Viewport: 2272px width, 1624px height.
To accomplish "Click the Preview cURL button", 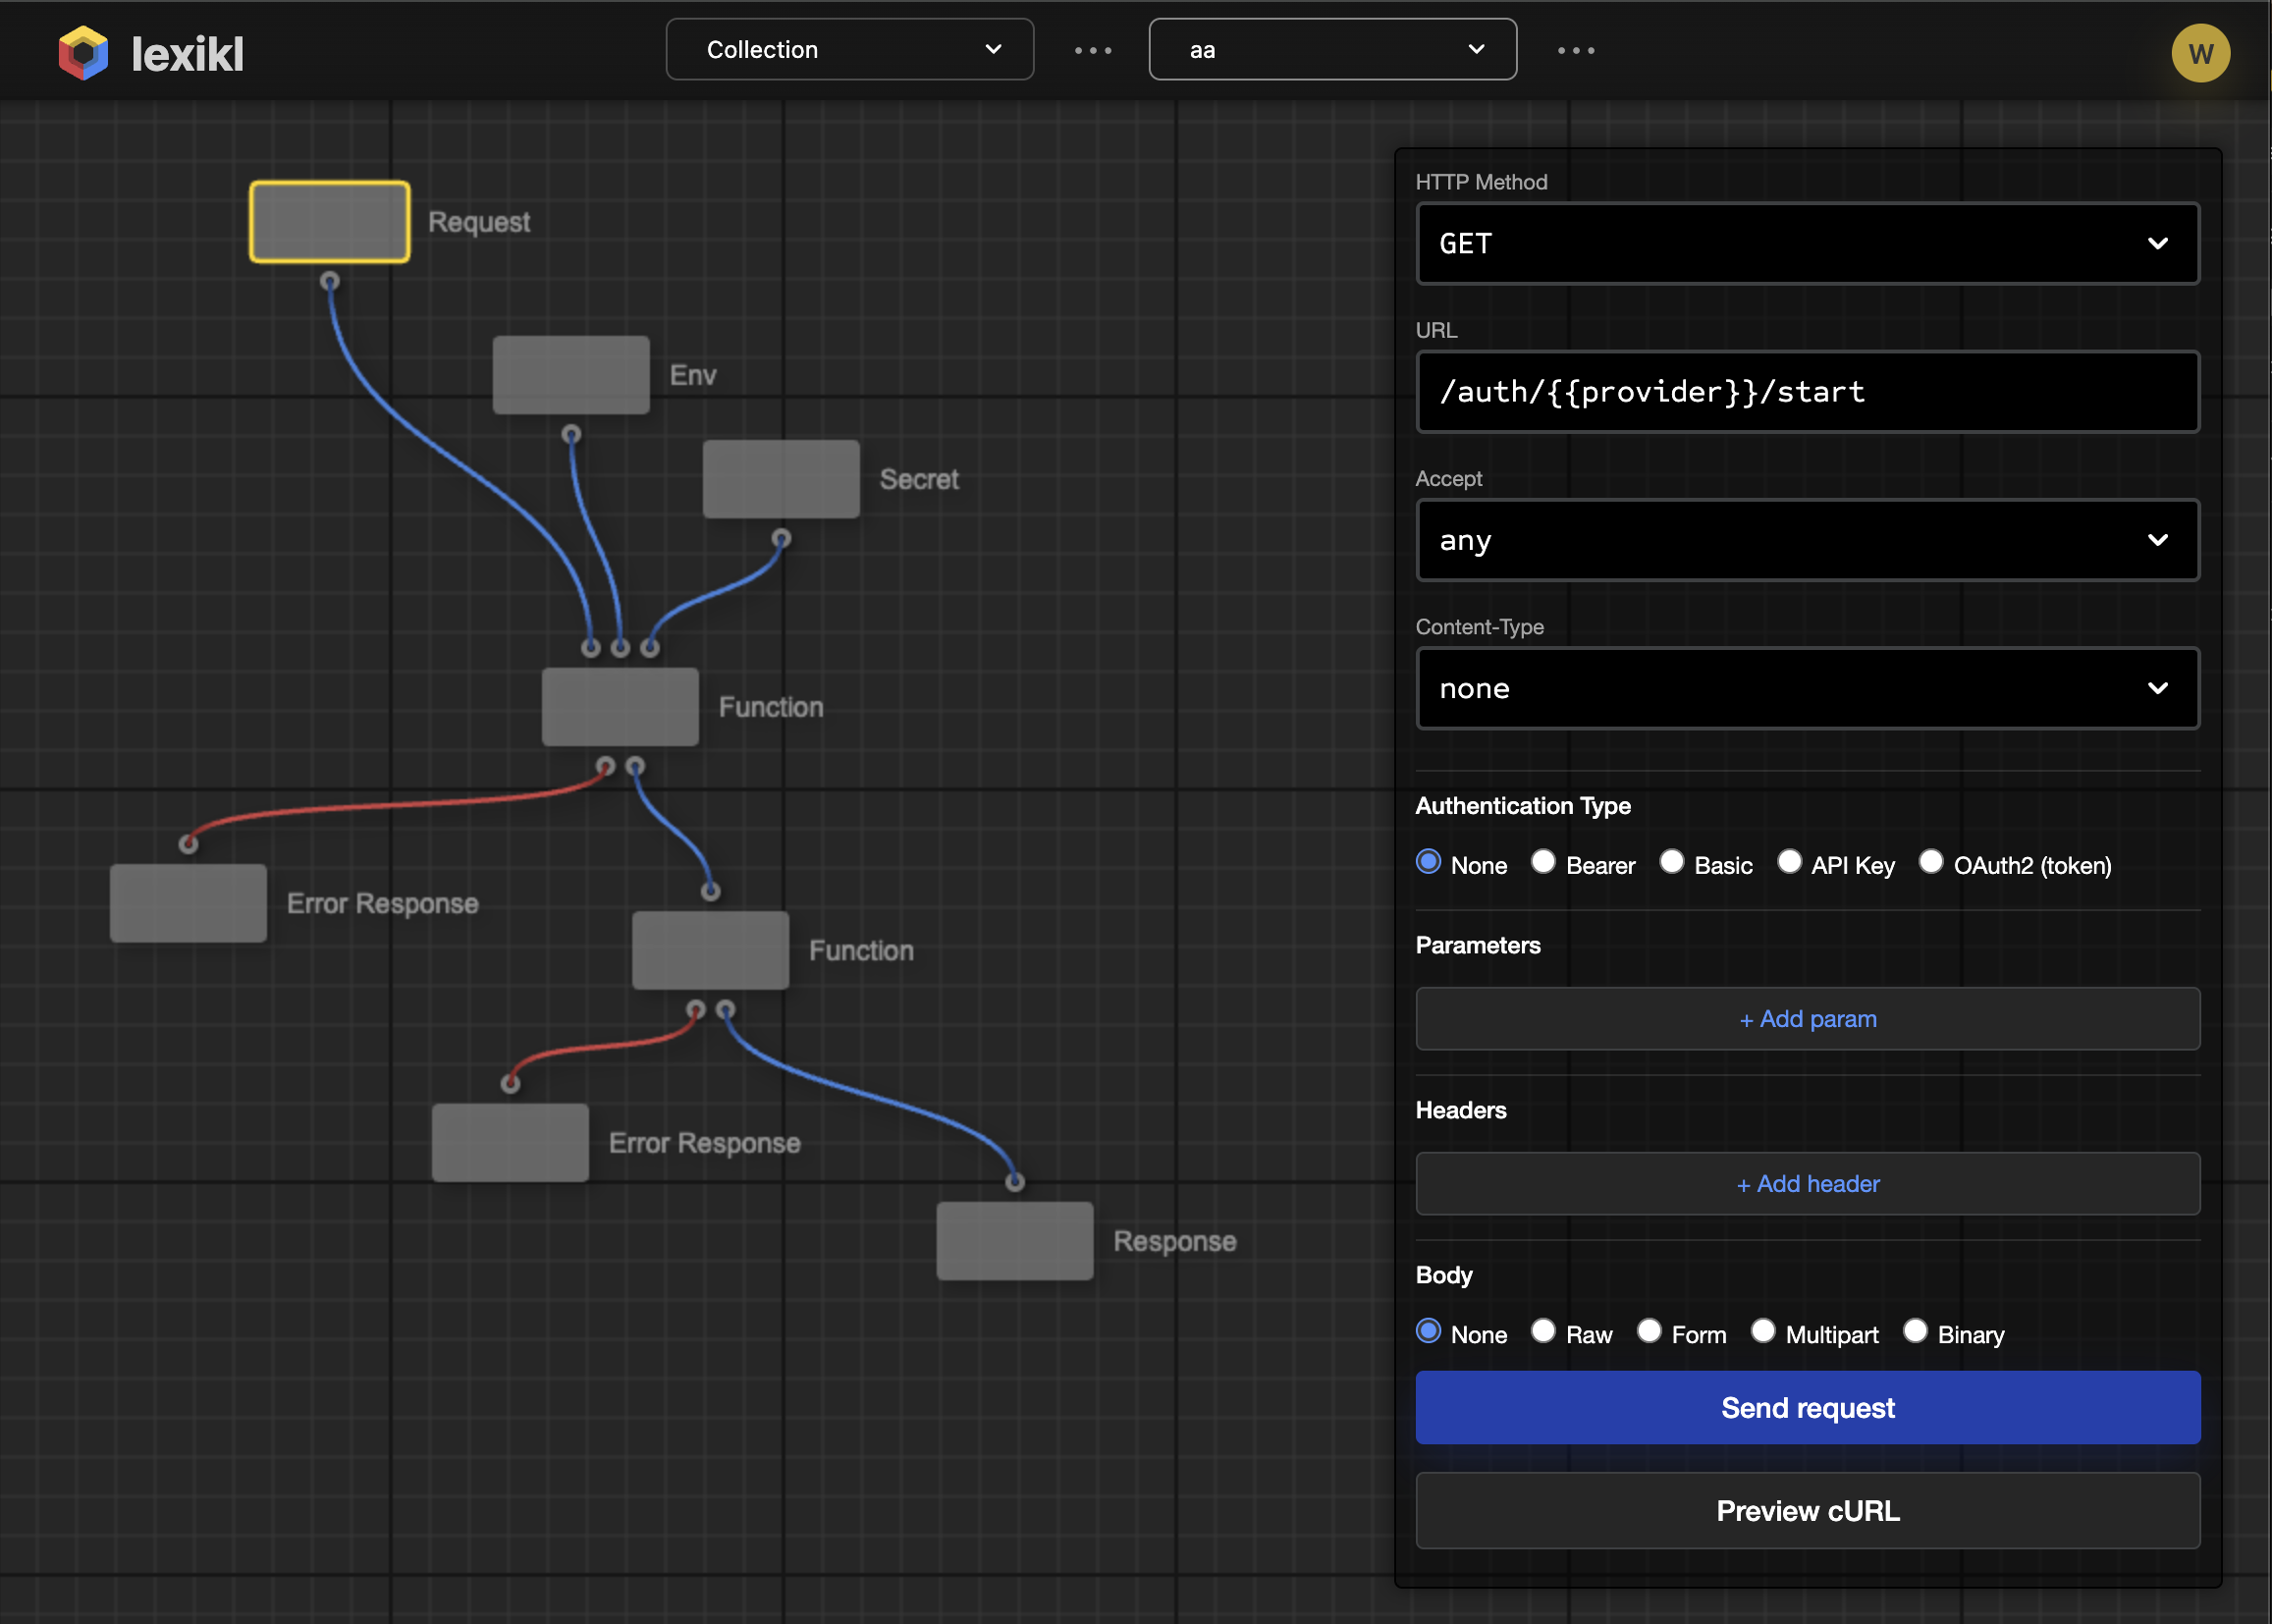I will tap(1807, 1510).
